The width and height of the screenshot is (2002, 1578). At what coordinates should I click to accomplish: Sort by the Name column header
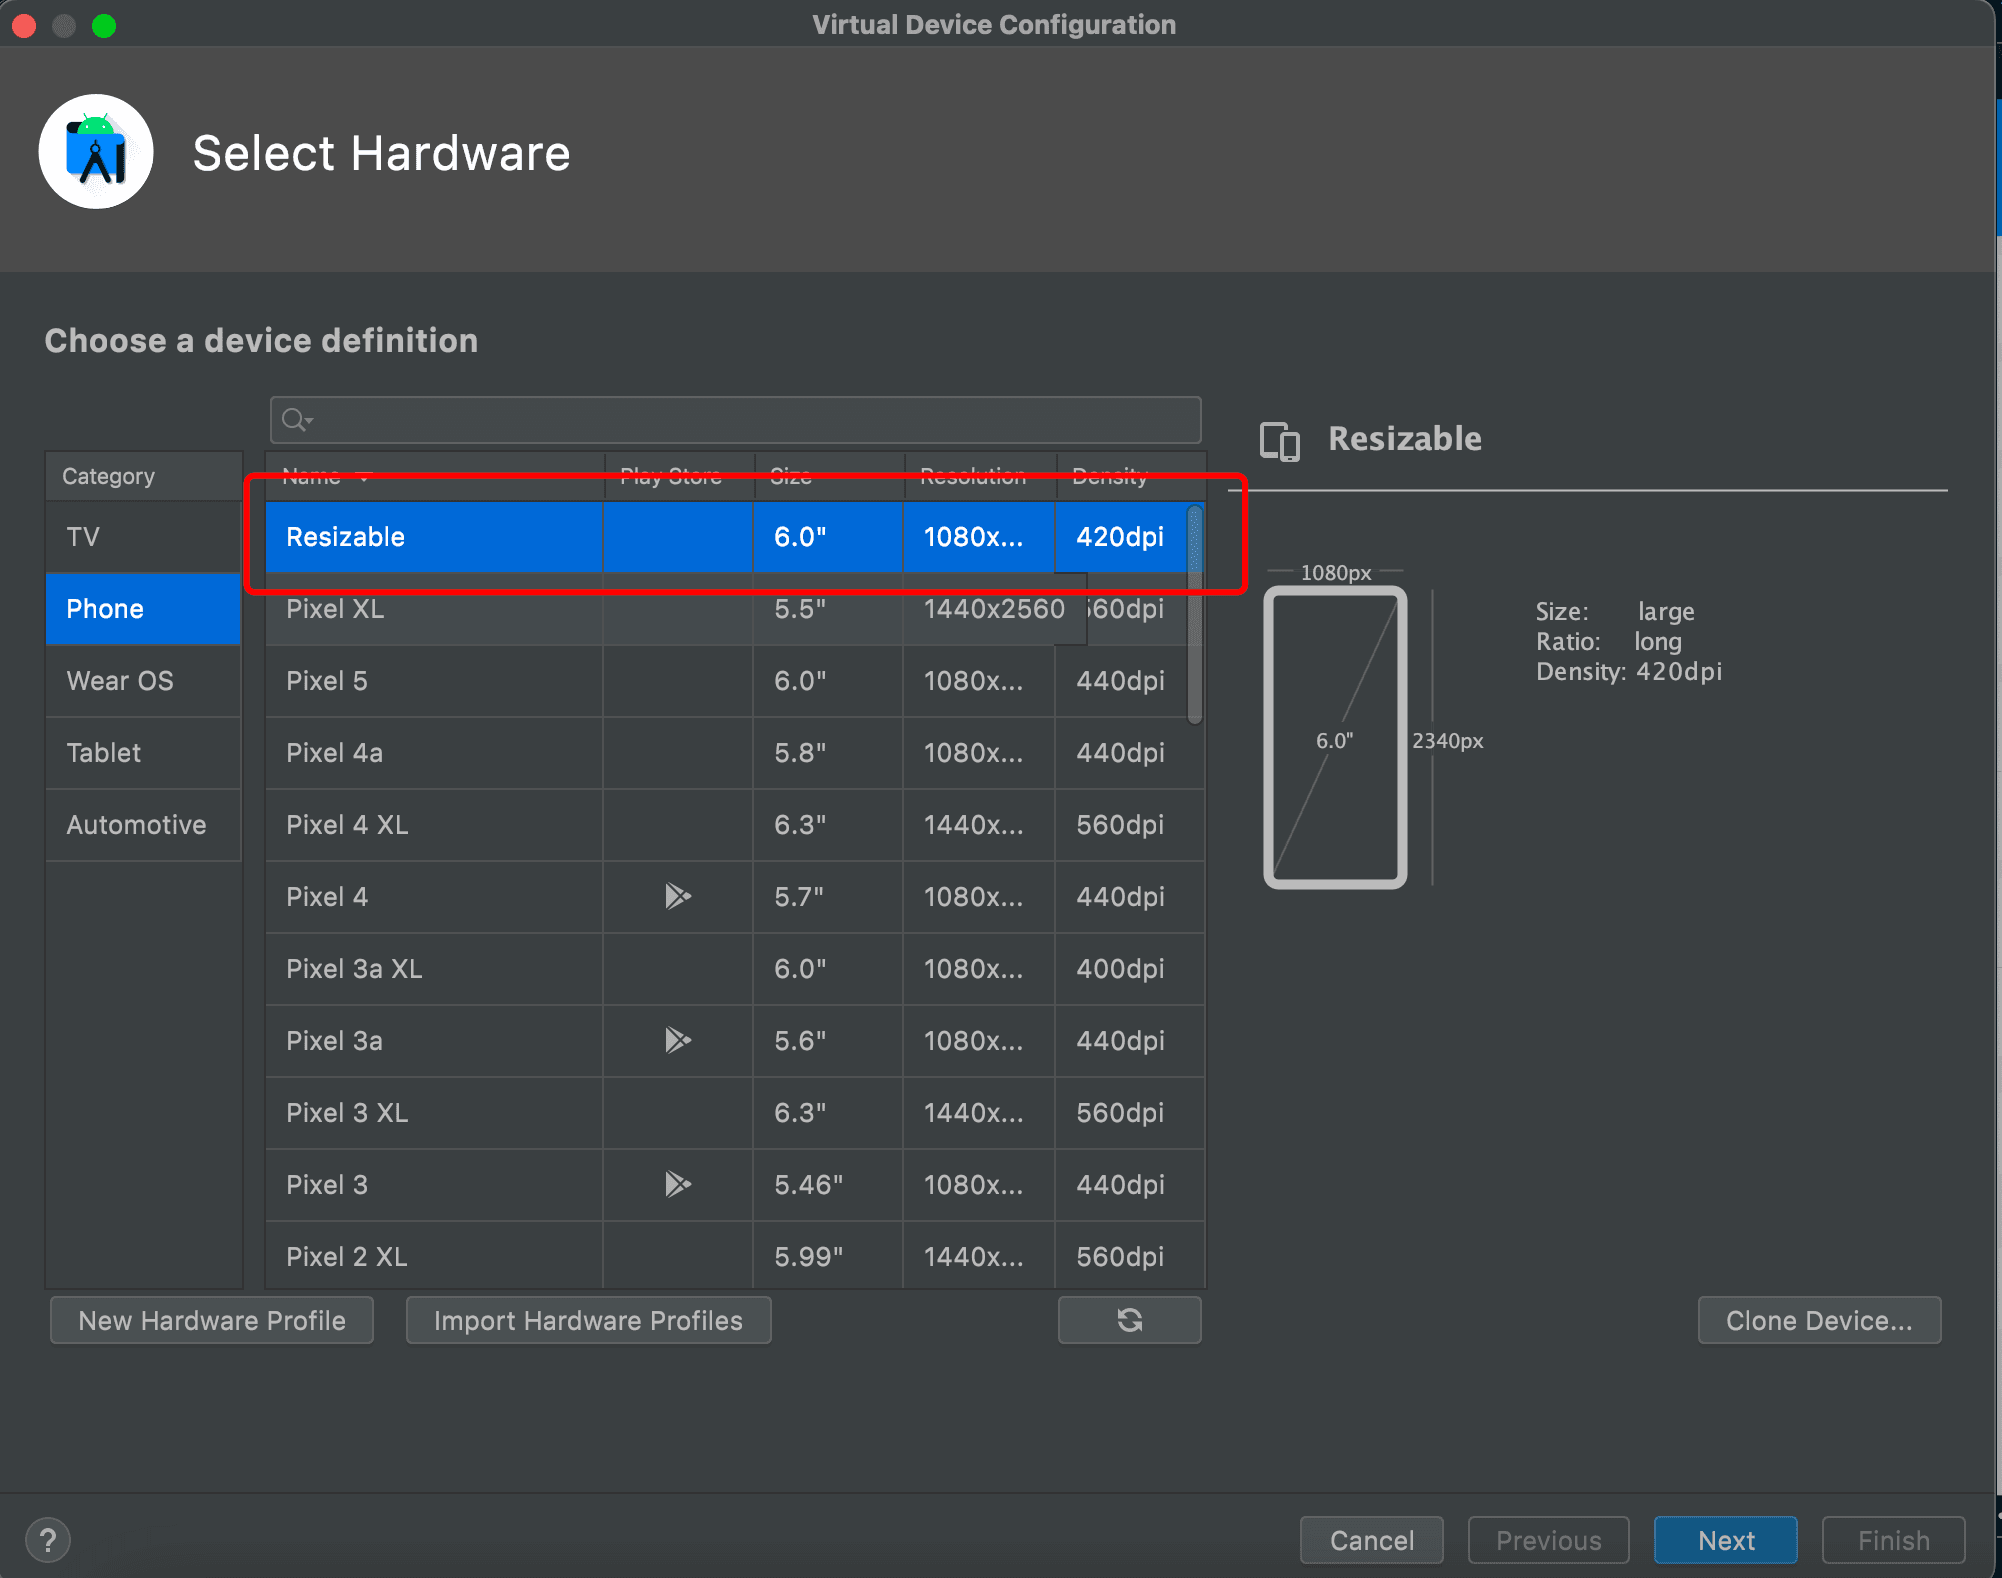tap(435, 477)
